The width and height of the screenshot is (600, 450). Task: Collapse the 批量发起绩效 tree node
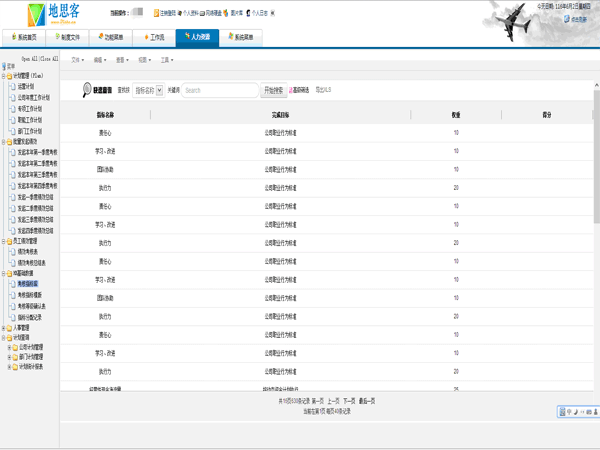click(3, 142)
